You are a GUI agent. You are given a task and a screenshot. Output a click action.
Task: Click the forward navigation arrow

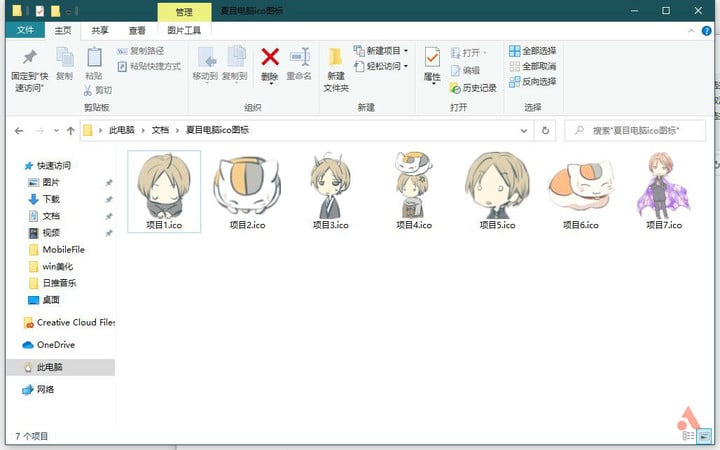39,131
